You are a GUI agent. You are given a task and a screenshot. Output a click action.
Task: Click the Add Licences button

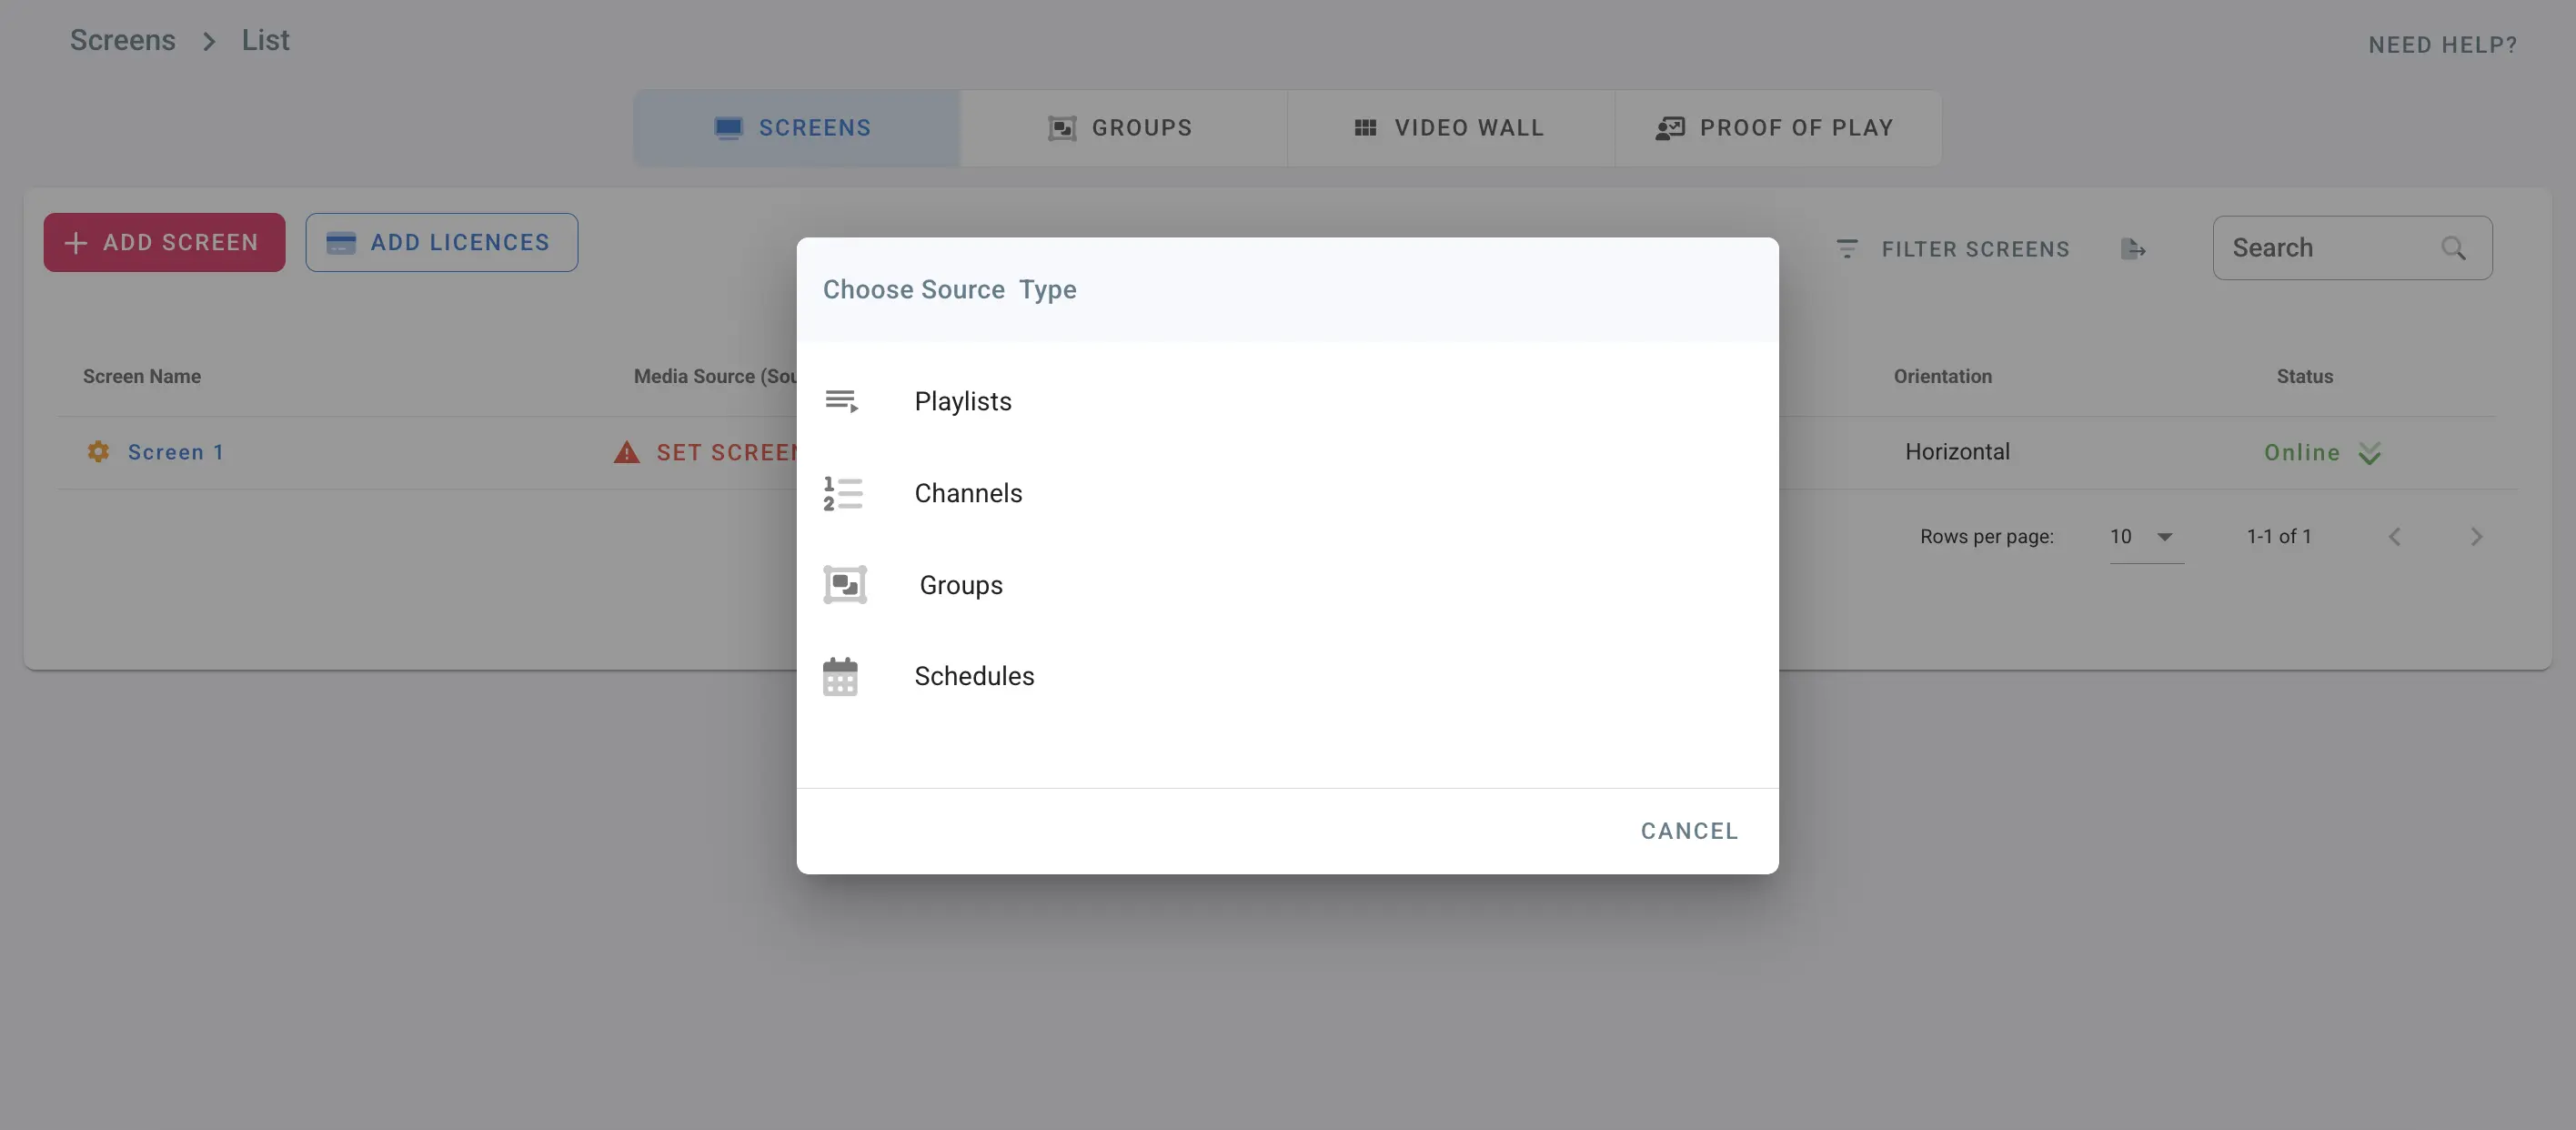441,242
